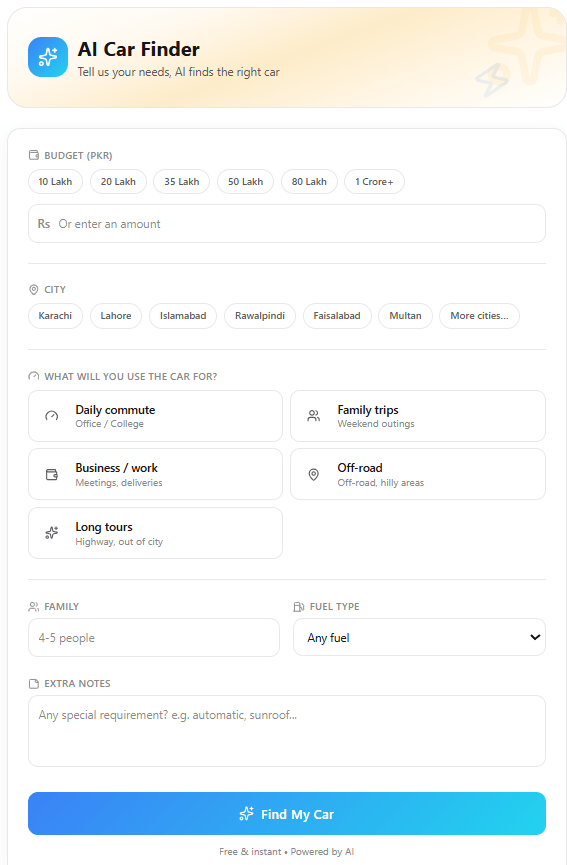Click the people icon beside Family label
The height and width of the screenshot is (865, 567).
[34, 607]
